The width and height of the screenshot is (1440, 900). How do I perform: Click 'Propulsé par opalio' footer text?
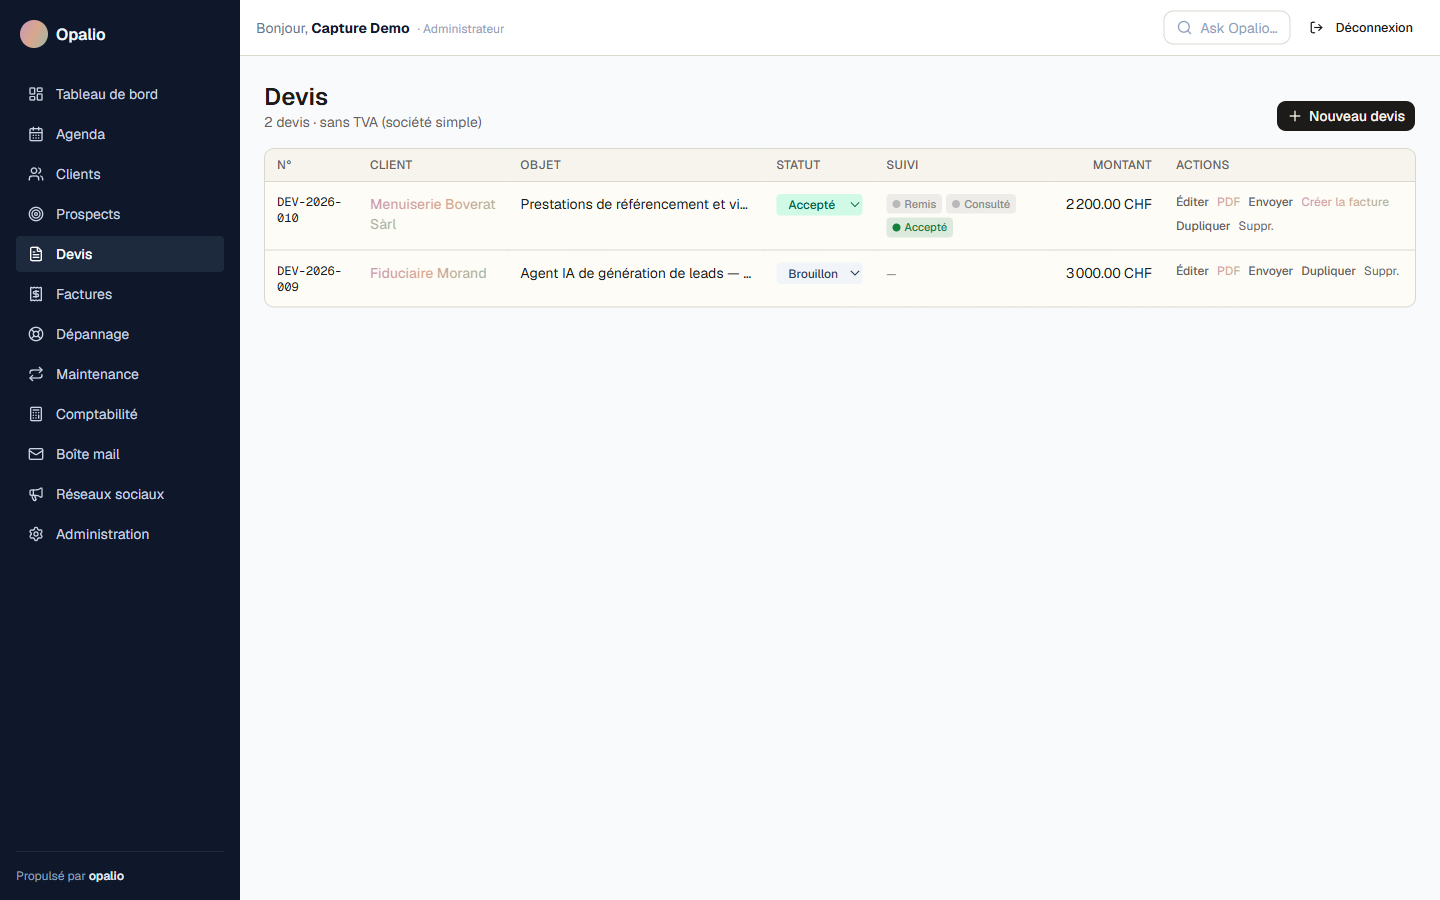(70, 876)
